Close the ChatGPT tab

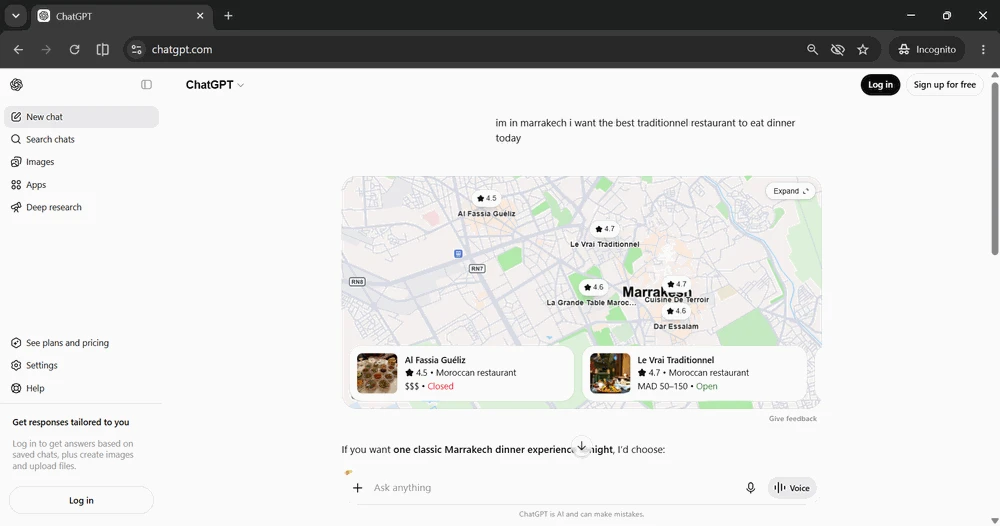click(200, 16)
